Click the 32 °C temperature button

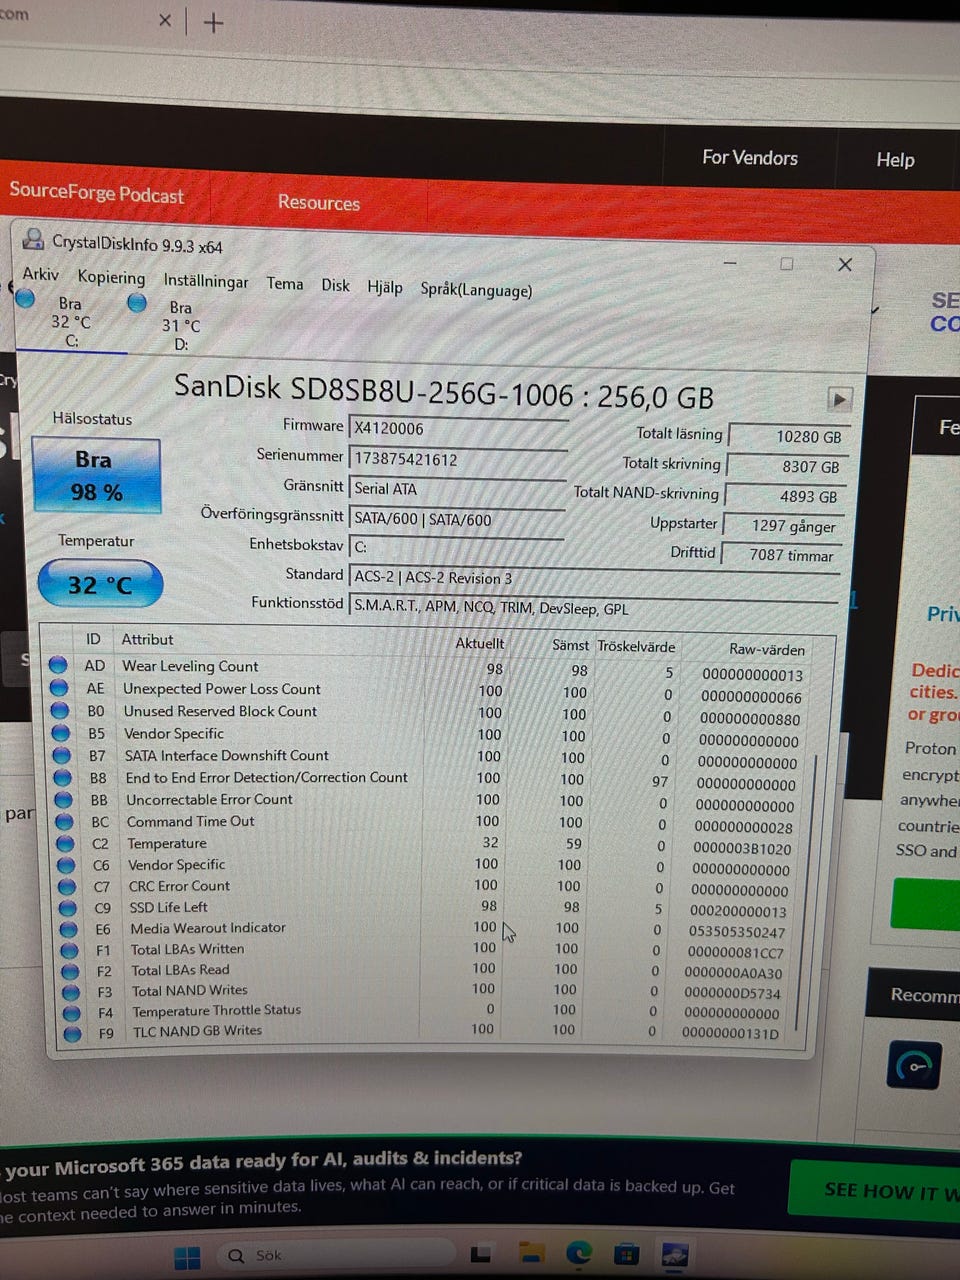pyautogui.click(x=100, y=584)
